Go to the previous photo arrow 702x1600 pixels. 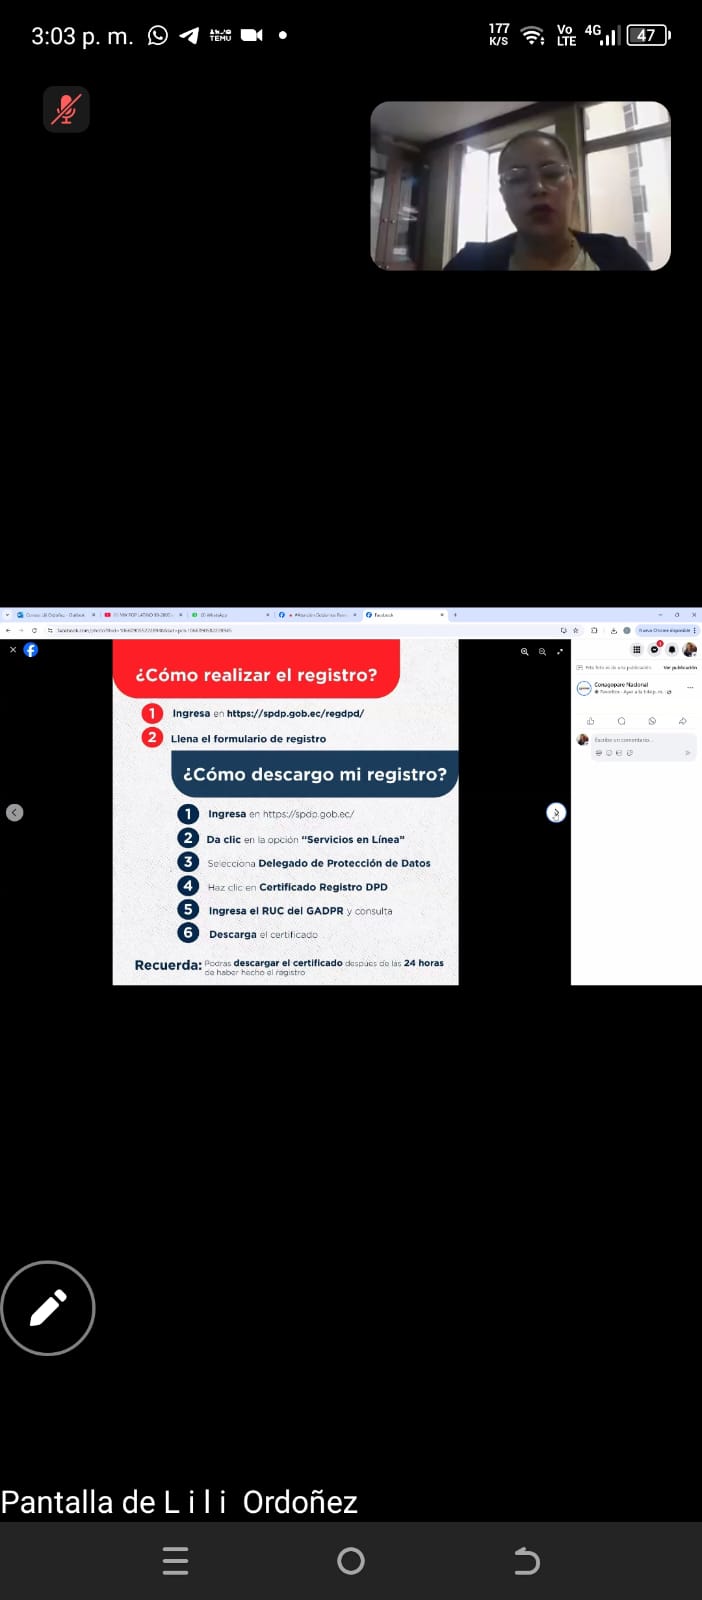point(15,813)
